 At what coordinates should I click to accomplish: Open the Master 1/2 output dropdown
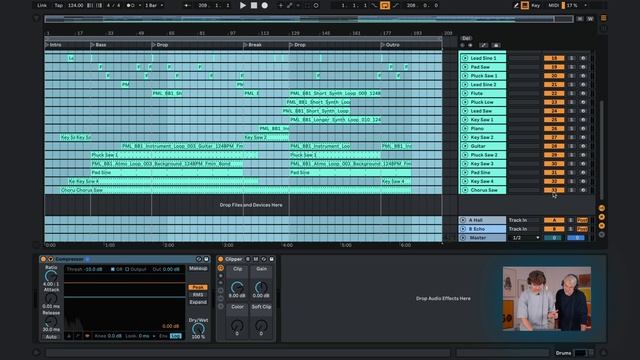tap(525, 238)
